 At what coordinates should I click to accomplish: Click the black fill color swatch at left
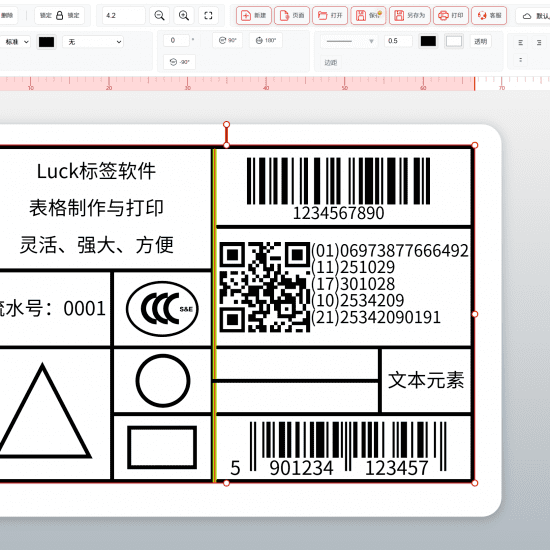(47, 42)
